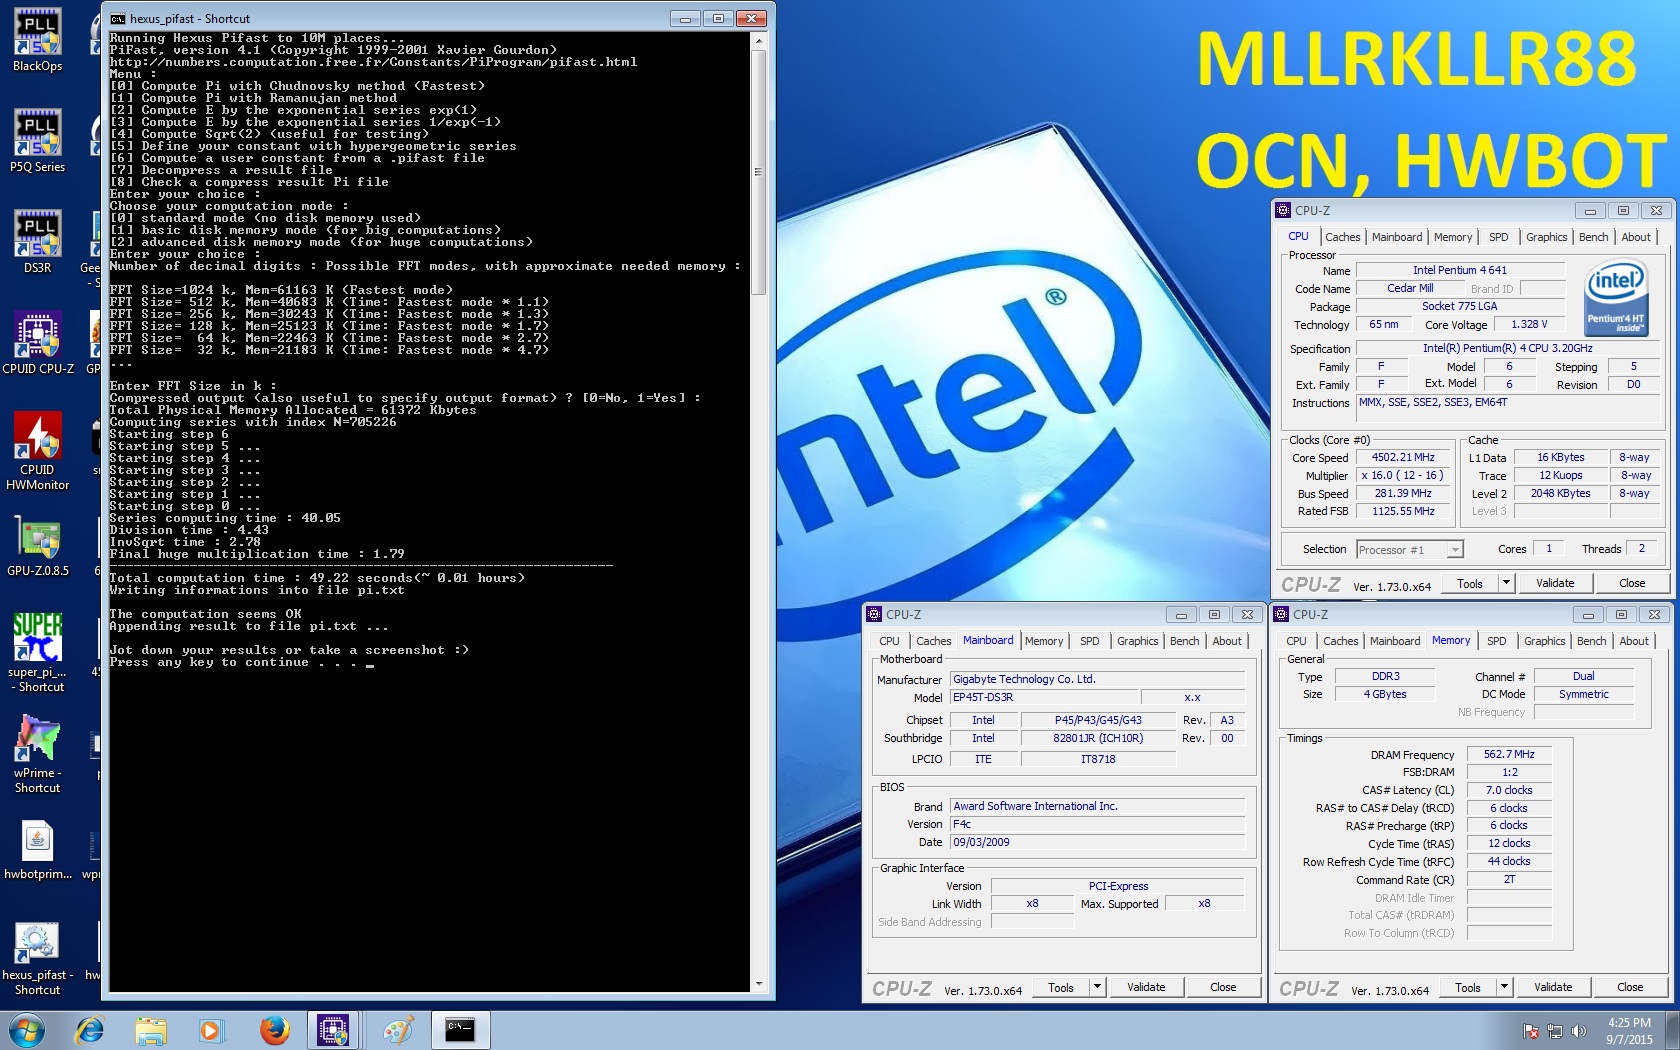Open Windows Explorer from taskbar

click(x=151, y=1030)
